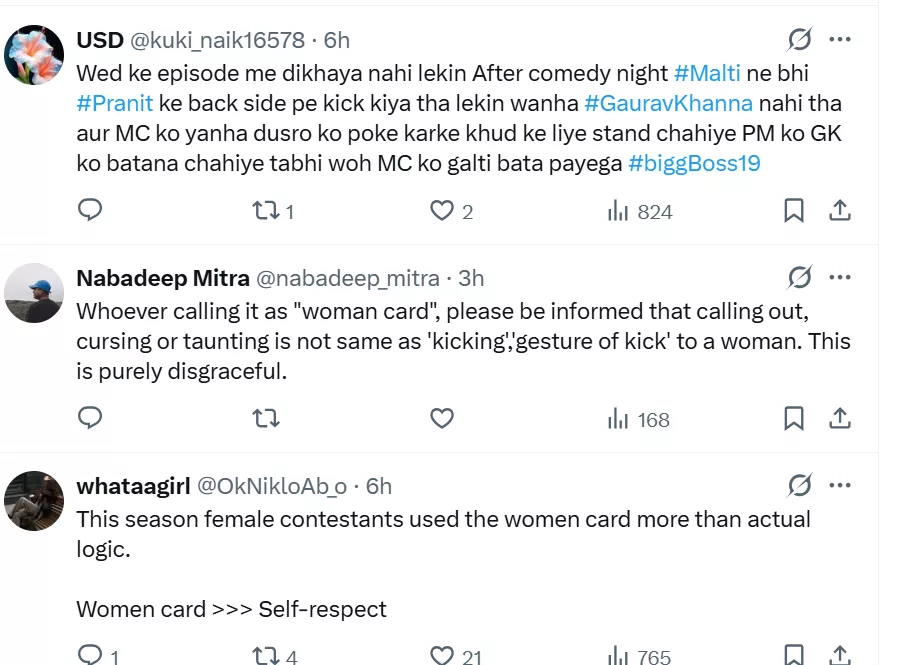Click the #biggBoss19 hashtag
This screenshot has height=665, width=906.
click(x=694, y=163)
